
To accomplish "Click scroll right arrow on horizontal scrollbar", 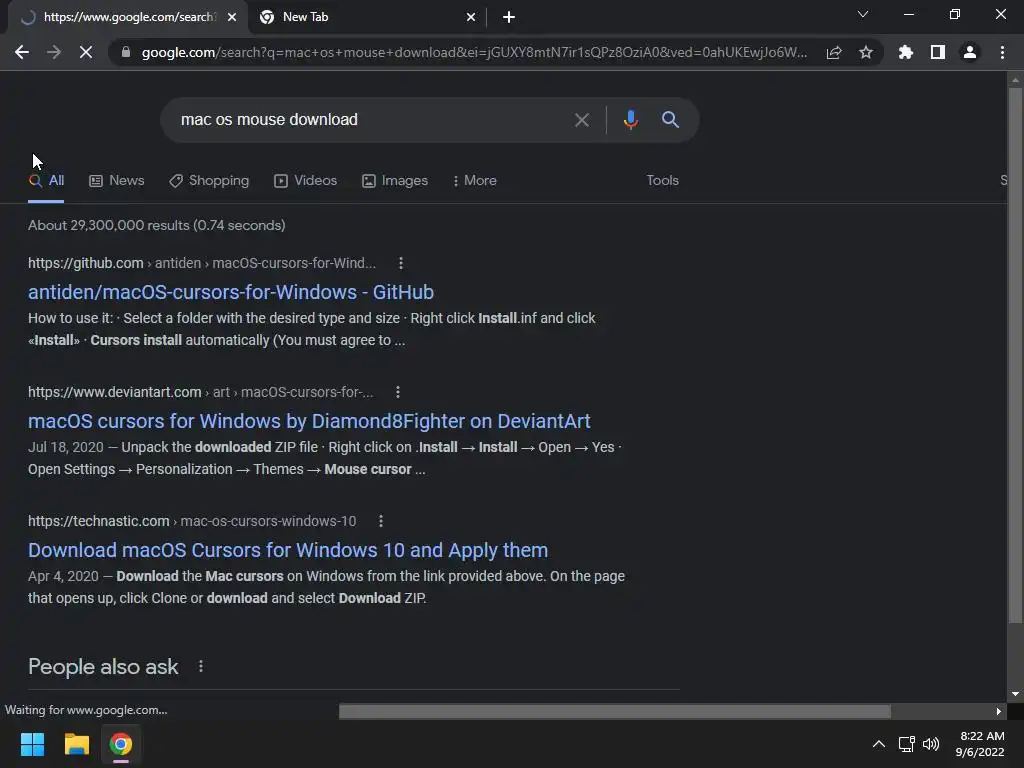I will pos(999,711).
